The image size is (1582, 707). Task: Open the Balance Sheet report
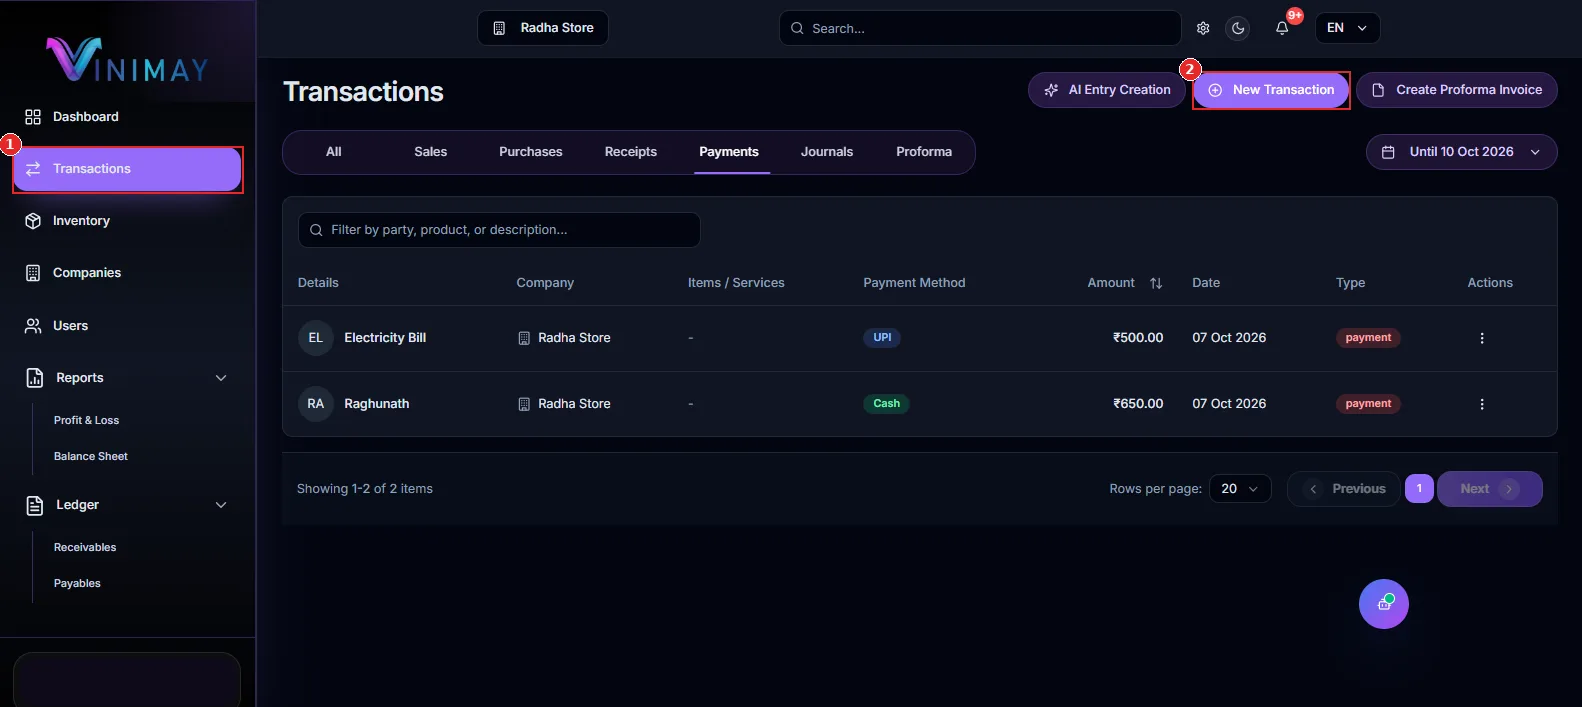point(91,457)
